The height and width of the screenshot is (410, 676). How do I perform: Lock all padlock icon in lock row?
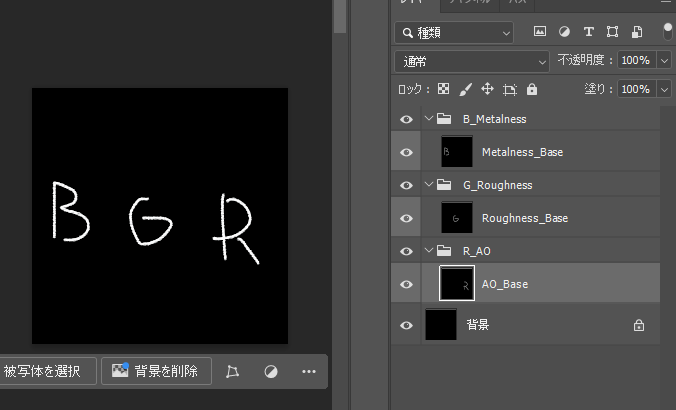coord(532,89)
